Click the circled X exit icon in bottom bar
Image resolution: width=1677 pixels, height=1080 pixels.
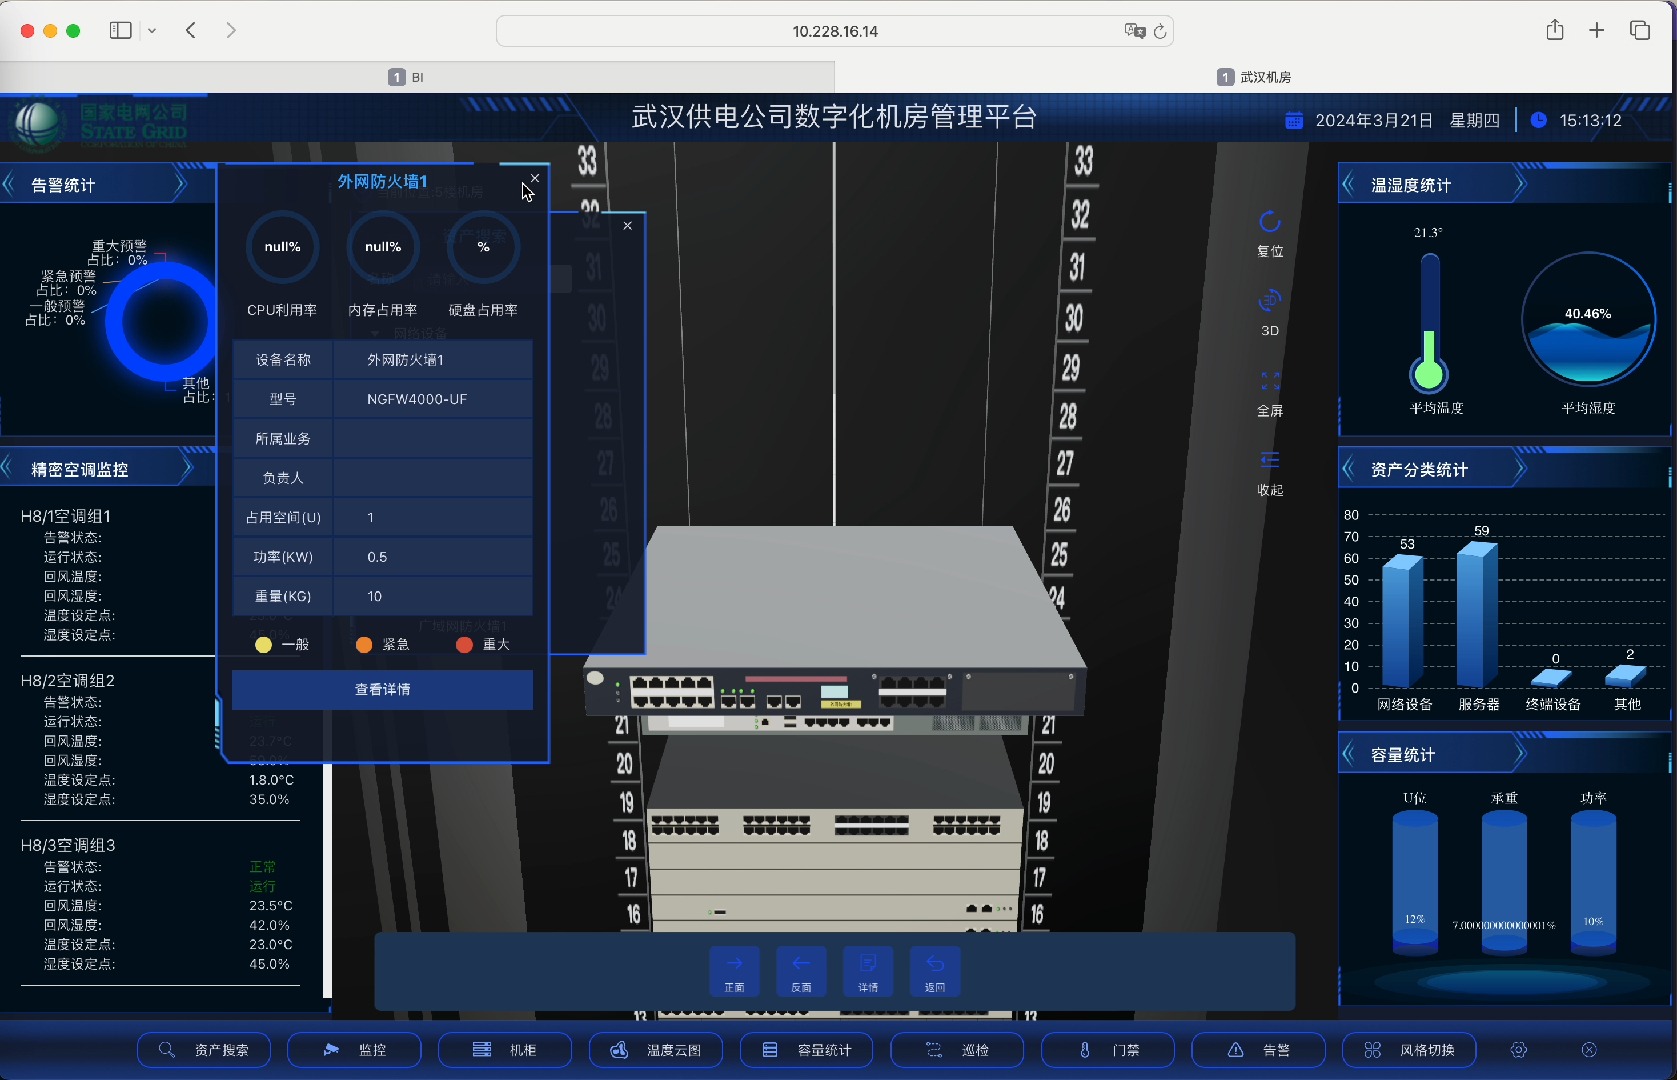pos(1589,1050)
